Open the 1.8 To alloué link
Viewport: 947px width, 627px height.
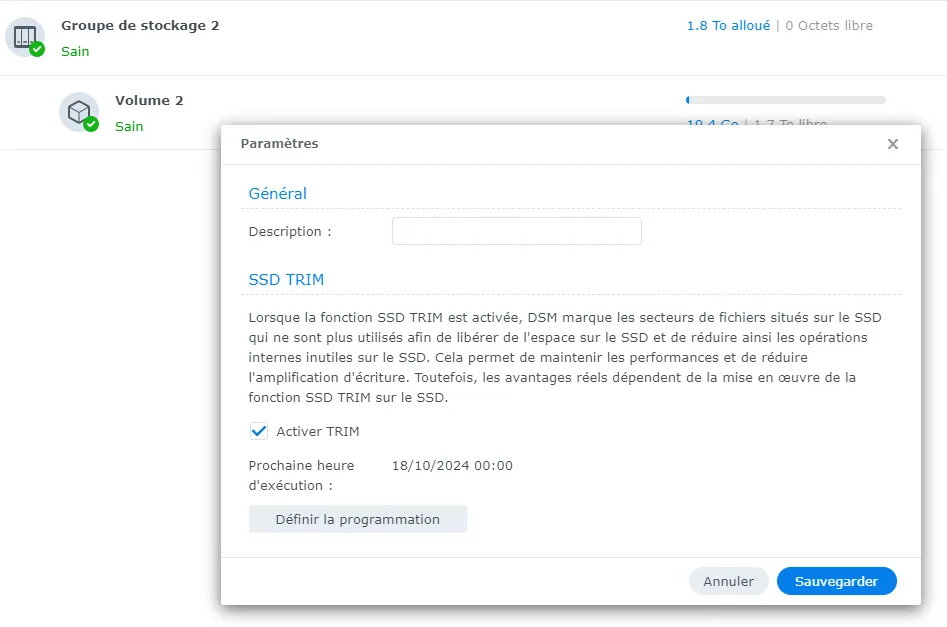click(x=728, y=26)
